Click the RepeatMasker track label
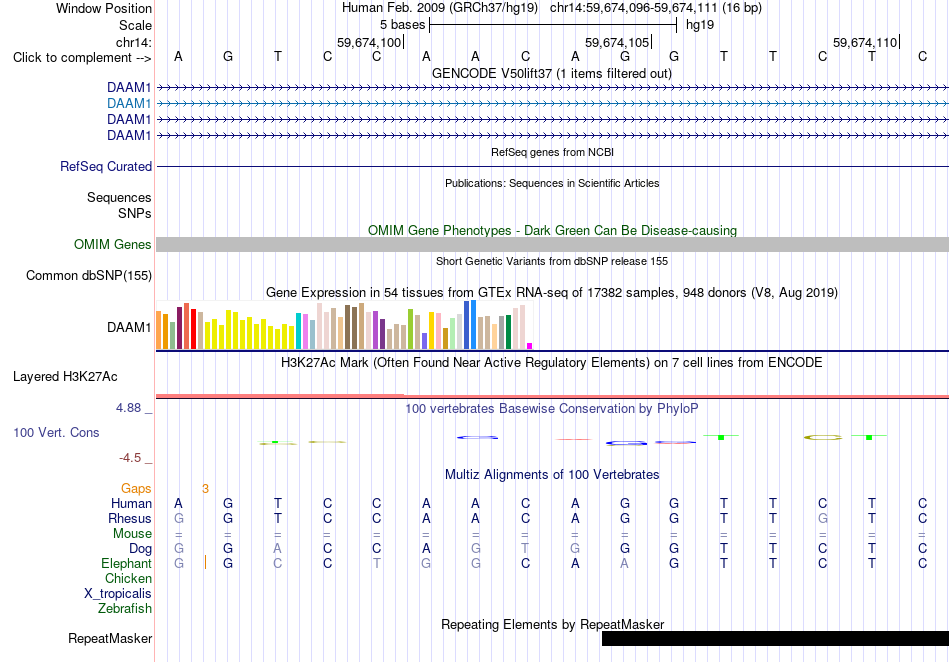 (110, 638)
